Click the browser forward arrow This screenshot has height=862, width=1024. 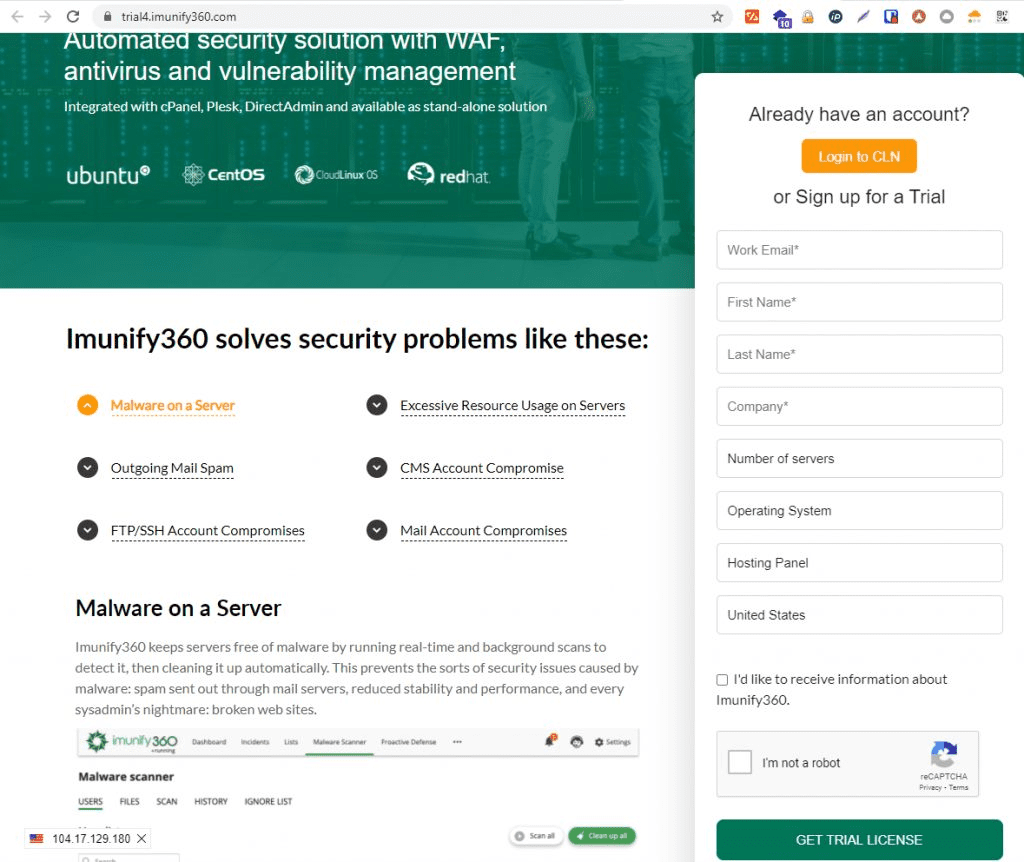(x=45, y=16)
